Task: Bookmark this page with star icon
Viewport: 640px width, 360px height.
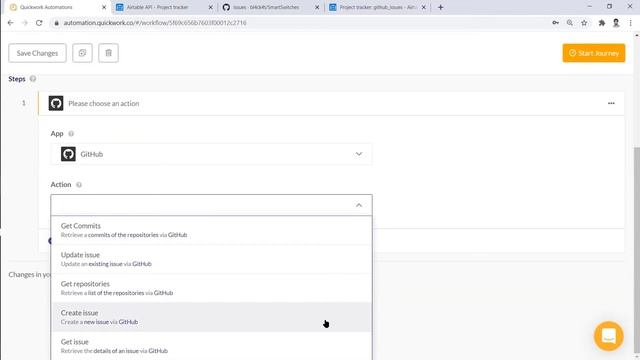Action: [x=584, y=23]
